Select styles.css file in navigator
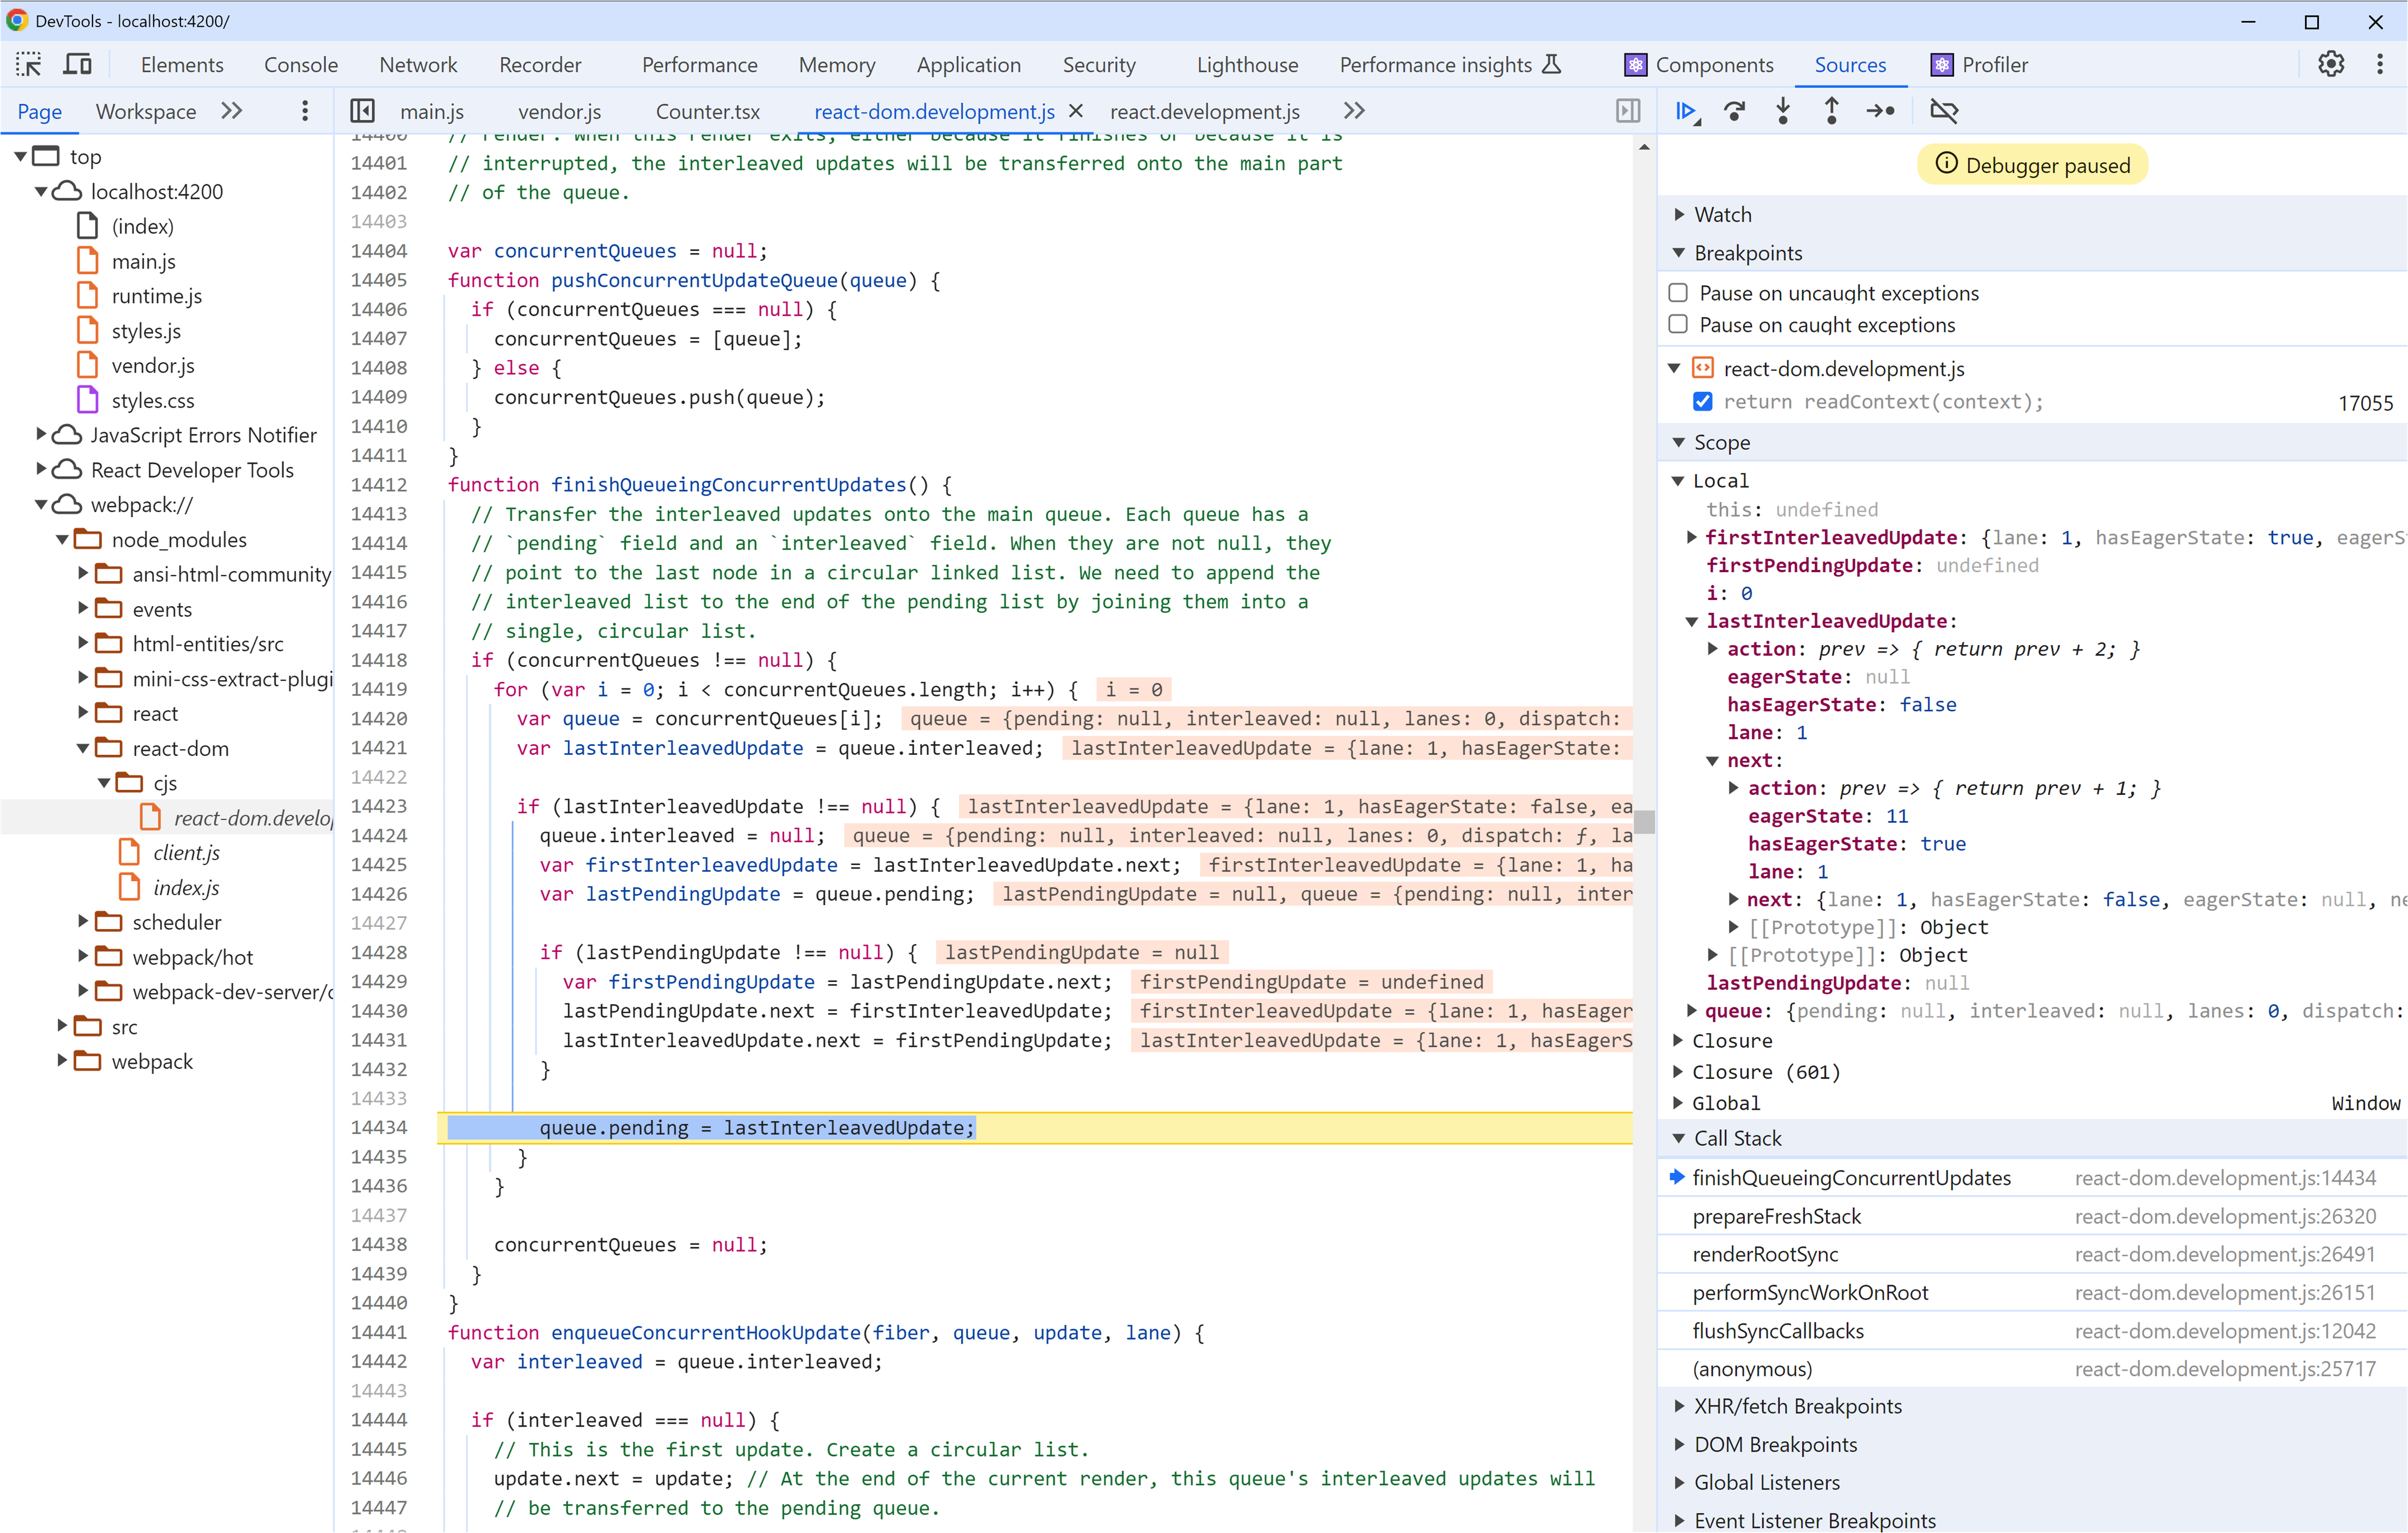 [153, 400]
